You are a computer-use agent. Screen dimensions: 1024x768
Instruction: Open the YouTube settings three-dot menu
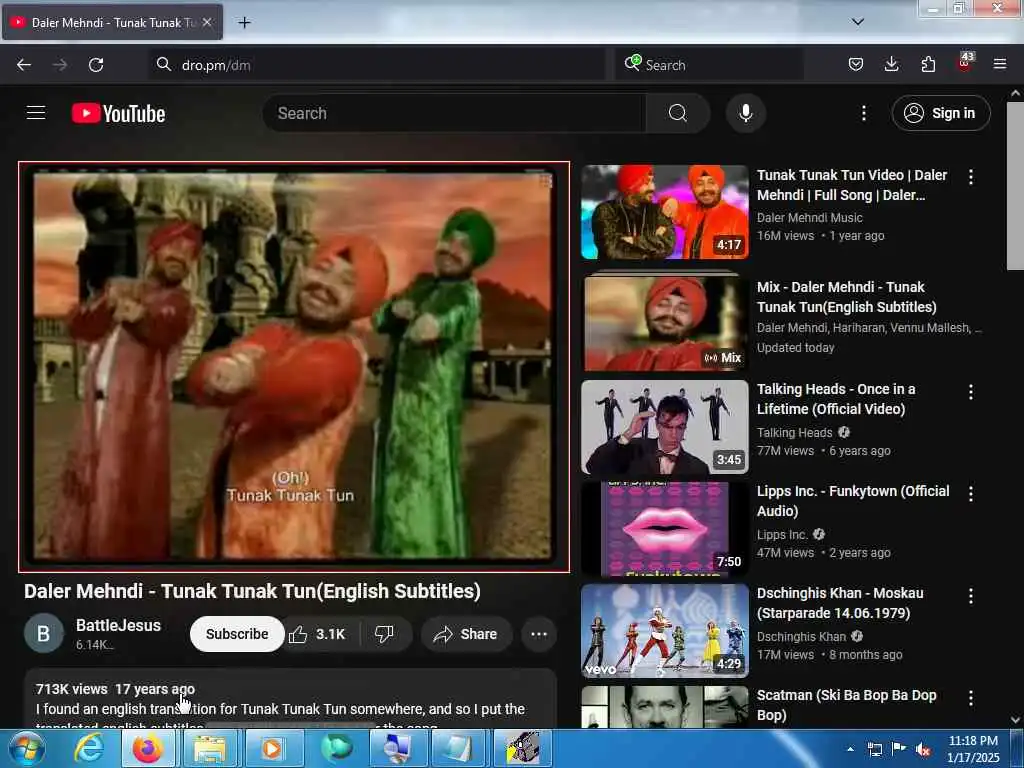[863, 113]
